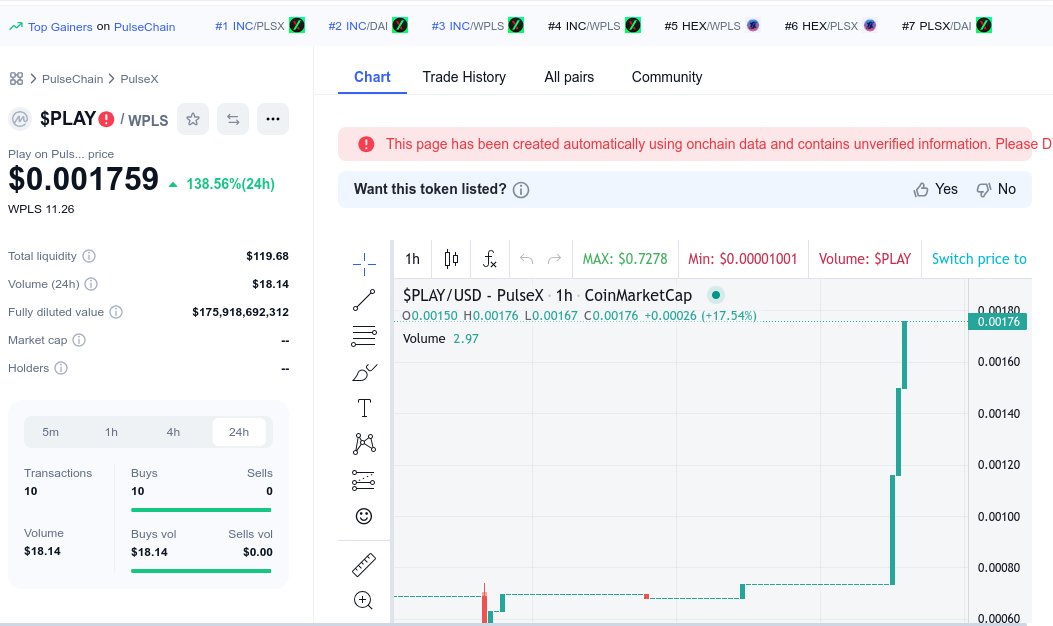Click the Volume: $PLAY chart button
This screenshot has height=626, width=1053.
click(865, 259)
